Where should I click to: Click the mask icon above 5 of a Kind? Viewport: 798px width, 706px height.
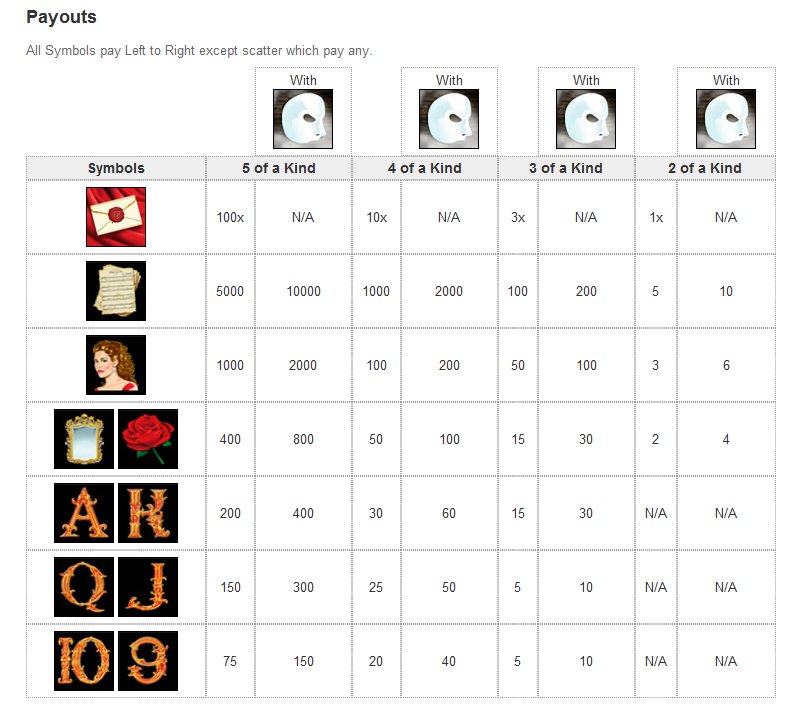point(303,119)
